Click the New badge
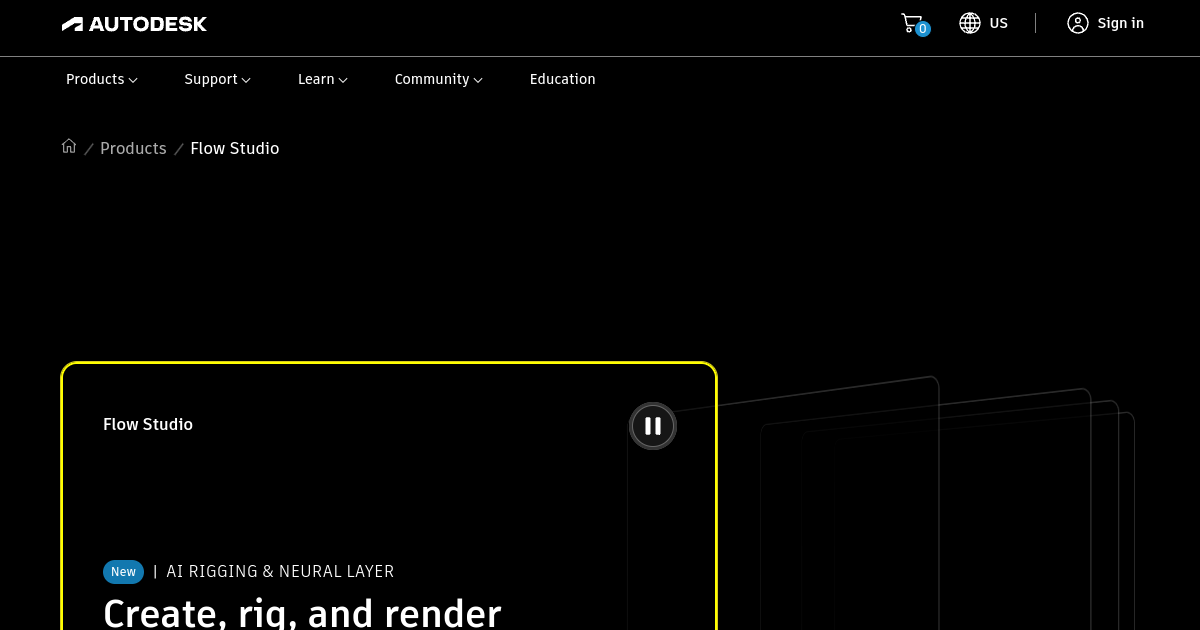 coord(123,572)
